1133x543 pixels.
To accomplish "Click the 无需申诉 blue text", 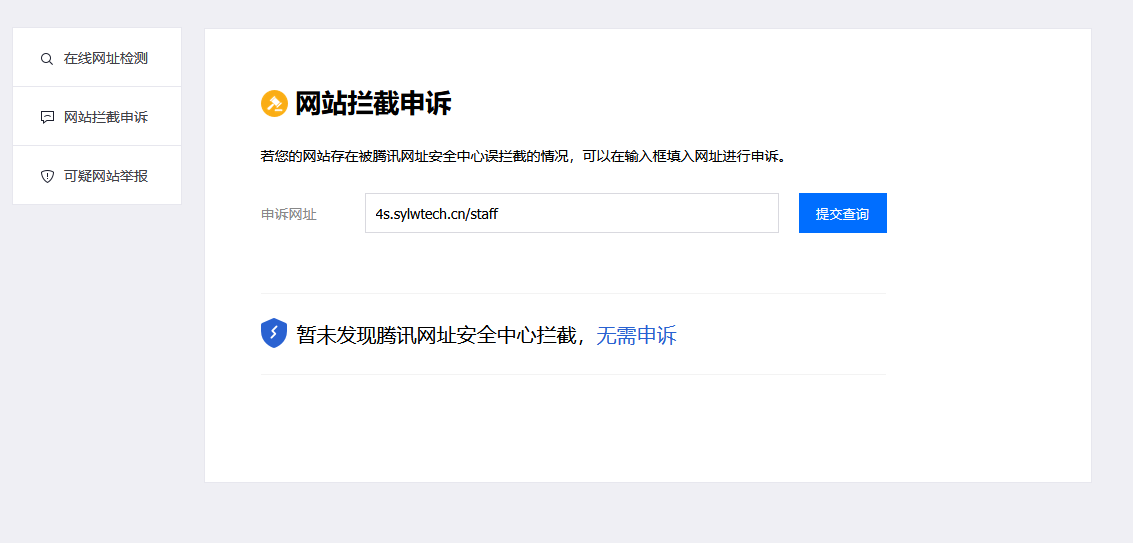I will 637,335.
